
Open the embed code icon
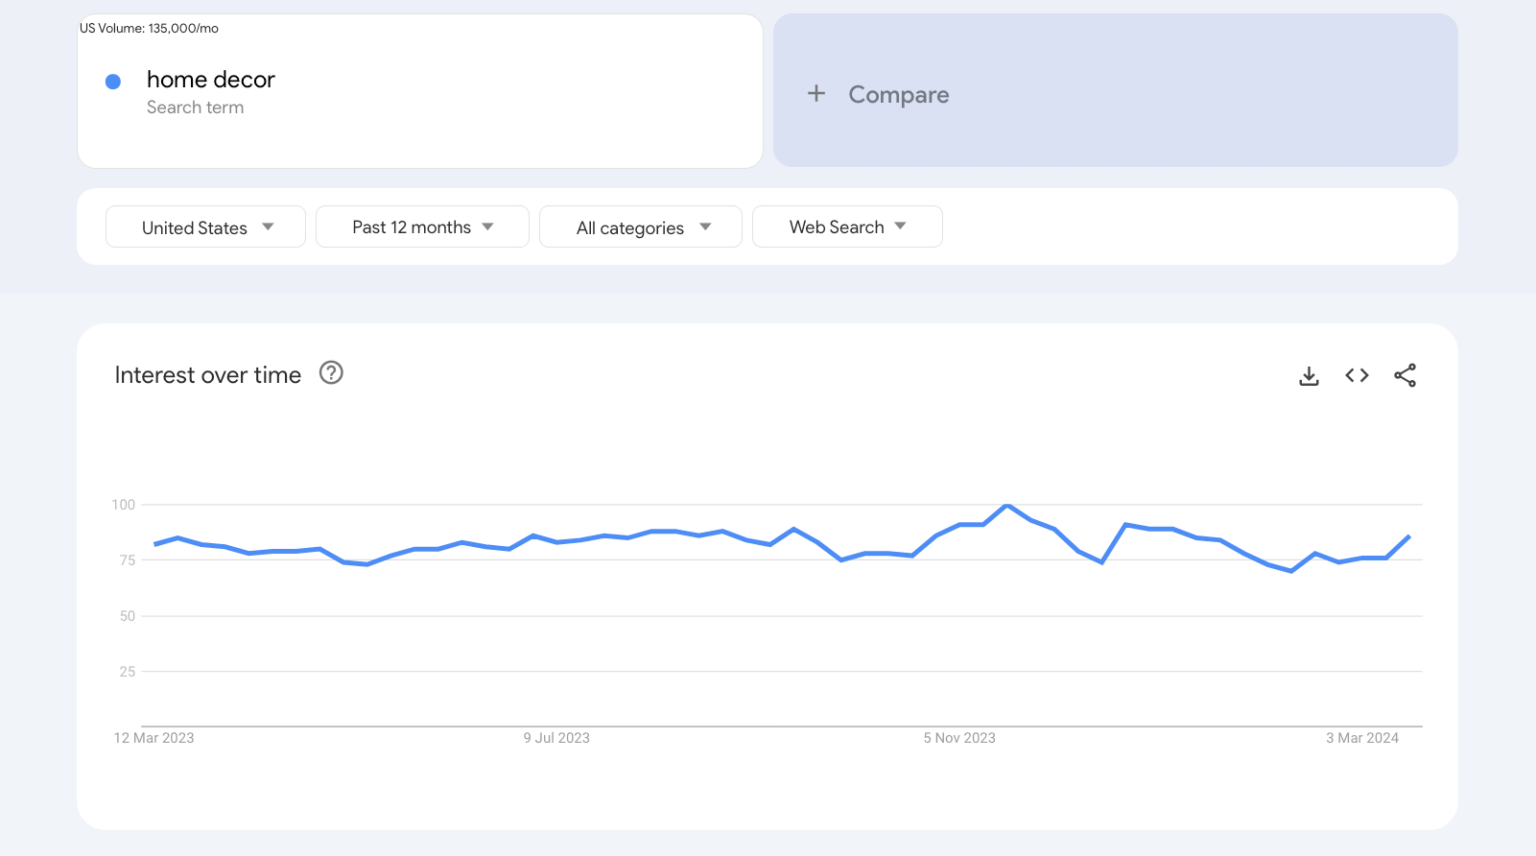1356,375
